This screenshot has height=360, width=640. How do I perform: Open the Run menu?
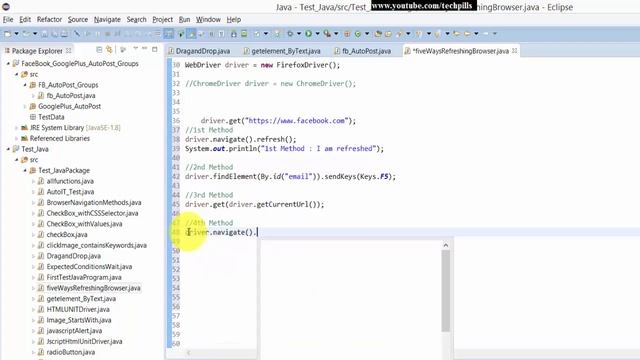(x=184, y=20)
